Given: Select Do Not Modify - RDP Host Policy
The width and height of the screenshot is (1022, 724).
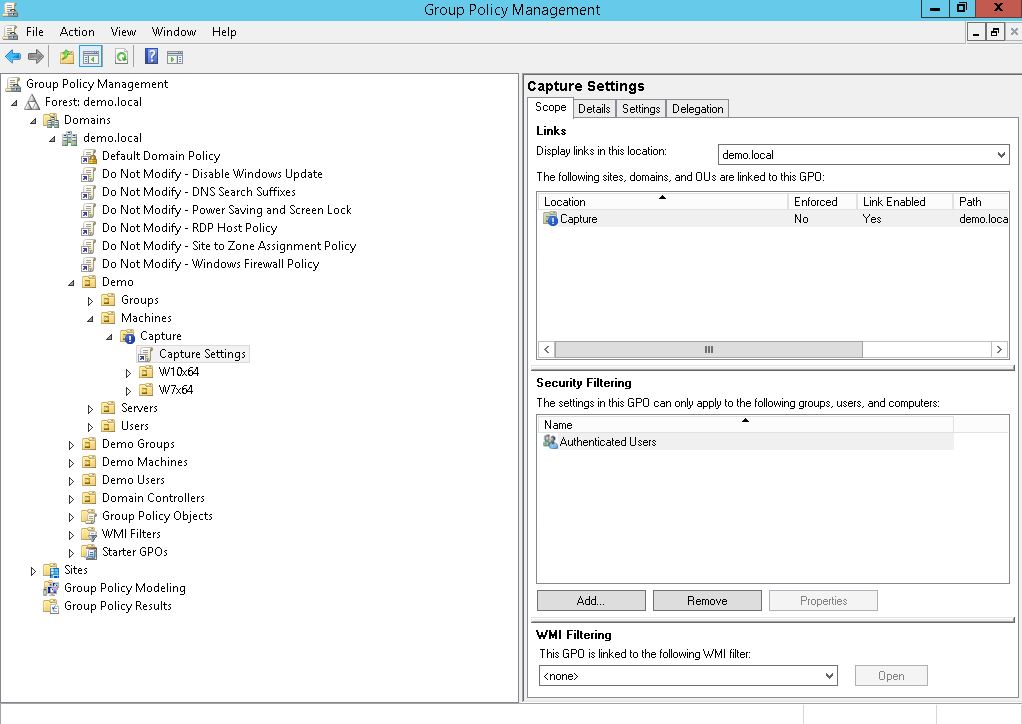Looking at the screenshot, I should [x=189, y=228].
